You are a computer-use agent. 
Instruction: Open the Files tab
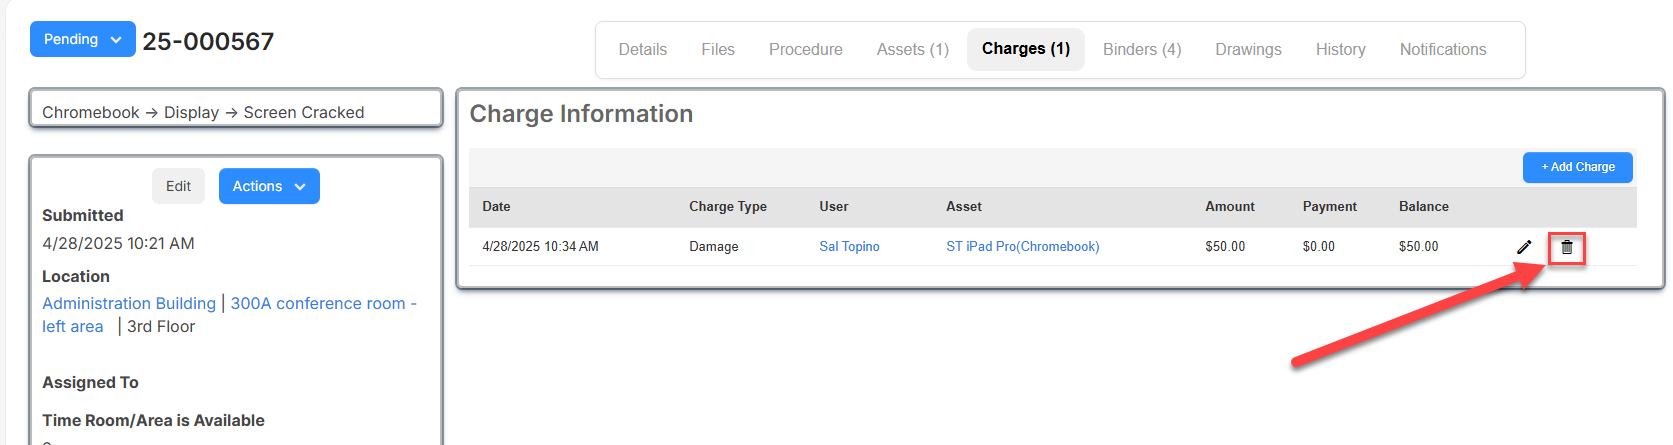point(718,49)
